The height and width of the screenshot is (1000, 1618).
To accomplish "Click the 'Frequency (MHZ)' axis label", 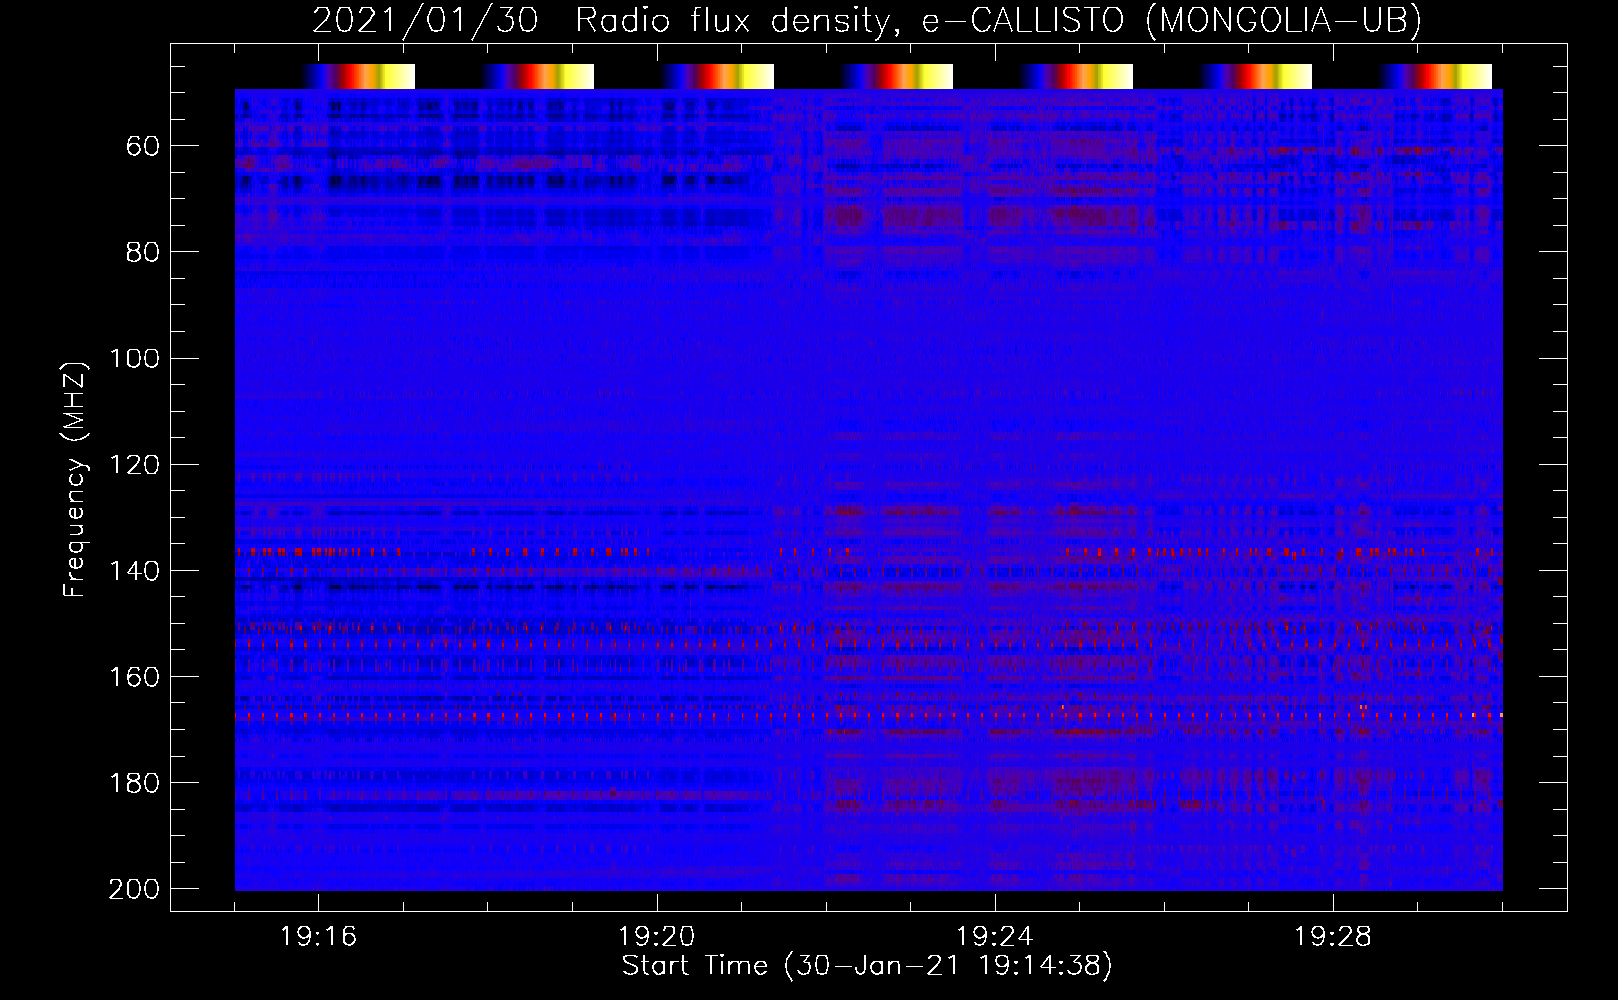I will [75, 479].
